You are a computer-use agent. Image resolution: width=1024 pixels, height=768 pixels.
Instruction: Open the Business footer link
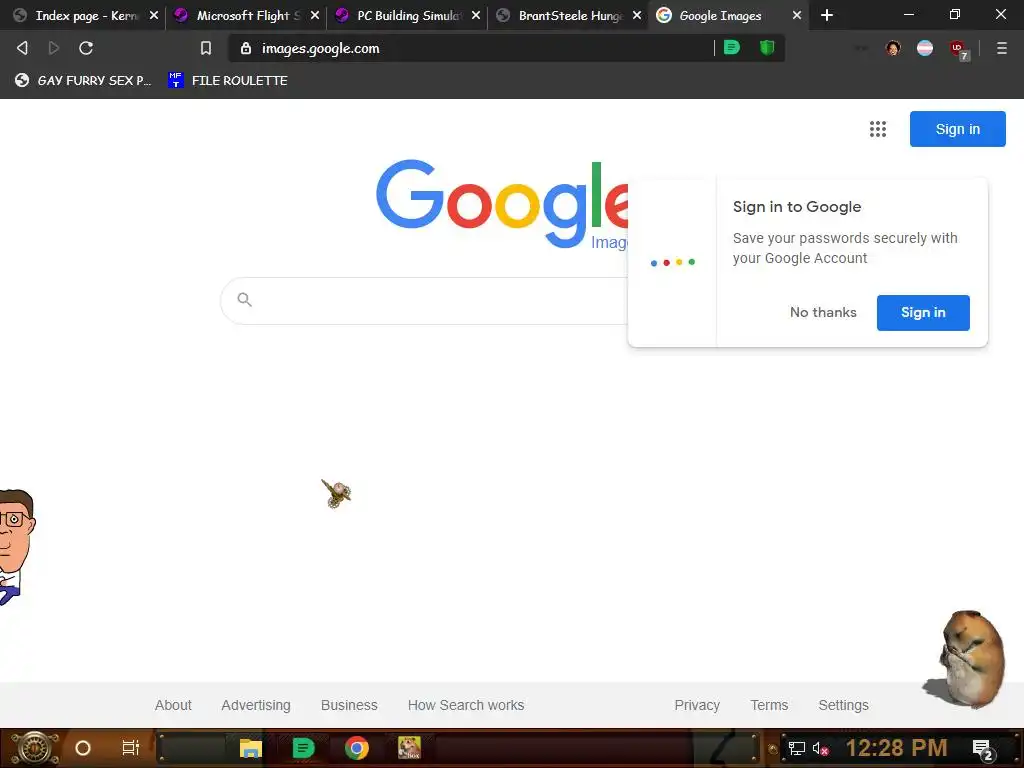tap(349, 705)
